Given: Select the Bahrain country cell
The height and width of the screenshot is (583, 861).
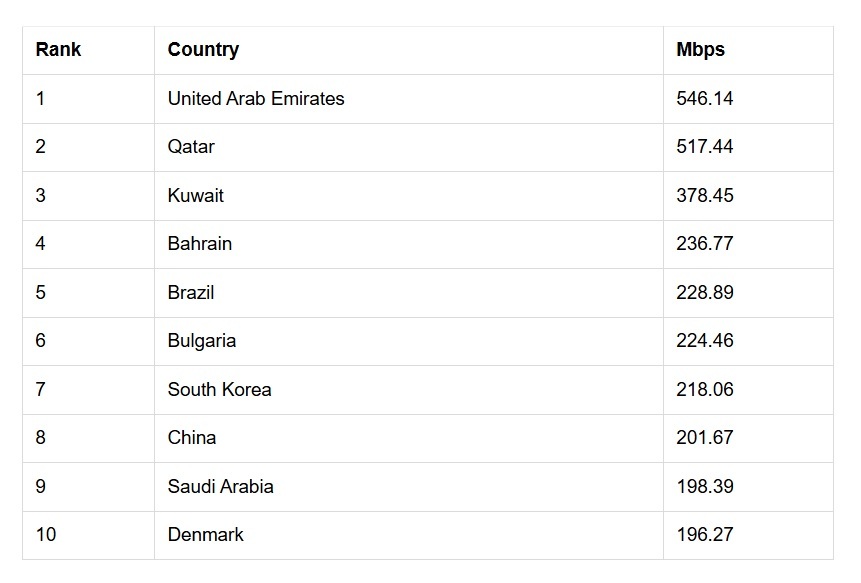Looking at the screenshot, I should (200, 243).
